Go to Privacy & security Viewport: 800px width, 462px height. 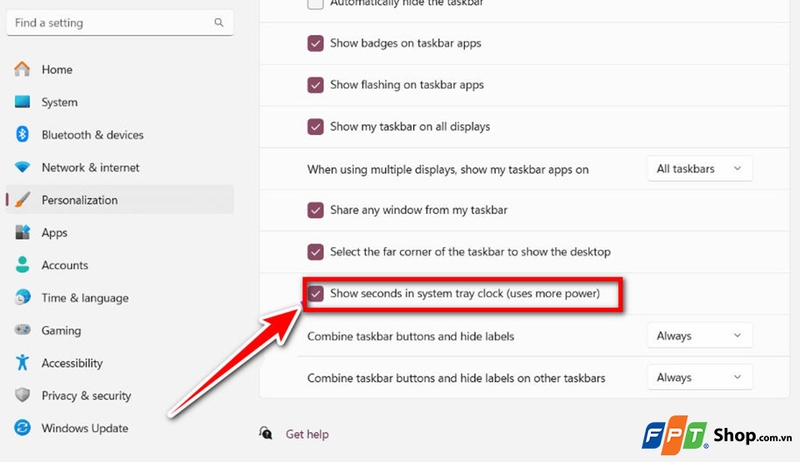(x=119, y=395)
